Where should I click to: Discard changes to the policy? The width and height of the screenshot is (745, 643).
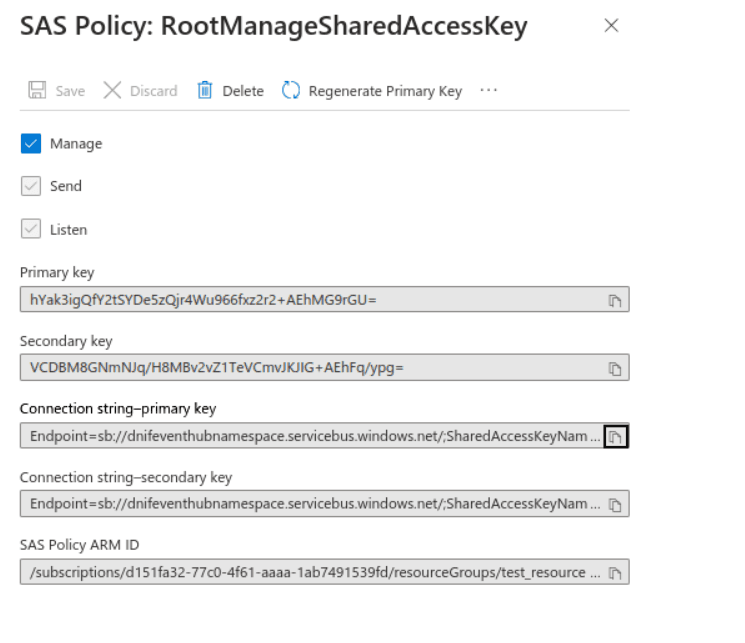click(140, 90)
